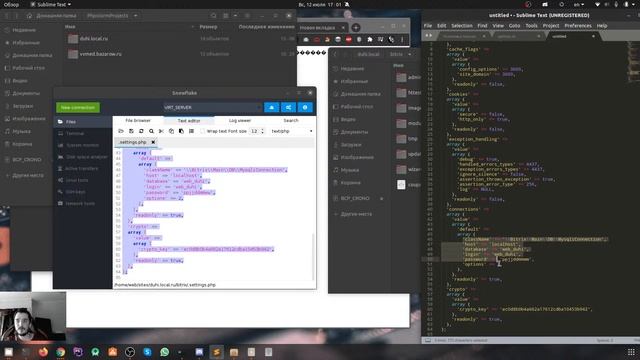Open Skype from the dock
Screen dimensions: 640x360
click(x=147, y=352)
